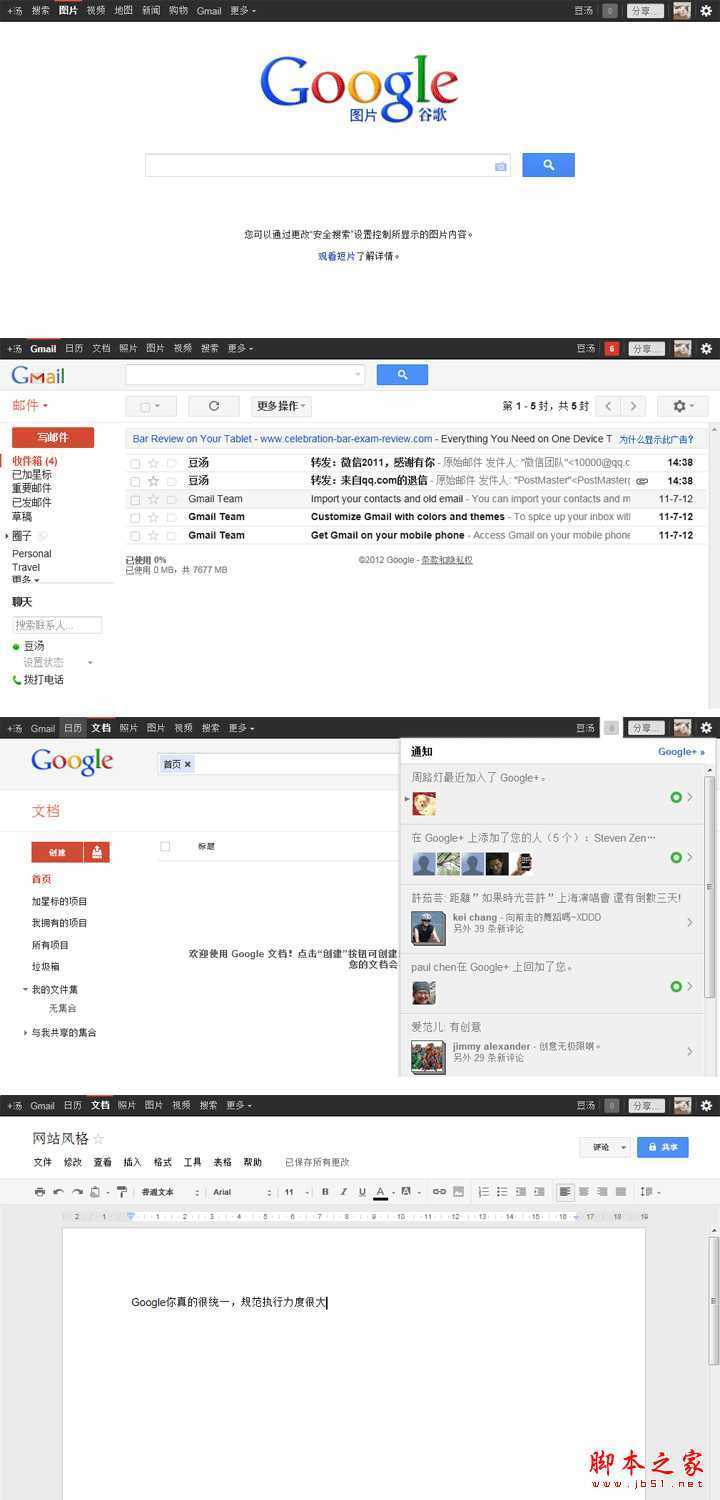Click highlight color button in Docs toolbar
This screenshot has height=1500, width=720.
pos(406,1192)
